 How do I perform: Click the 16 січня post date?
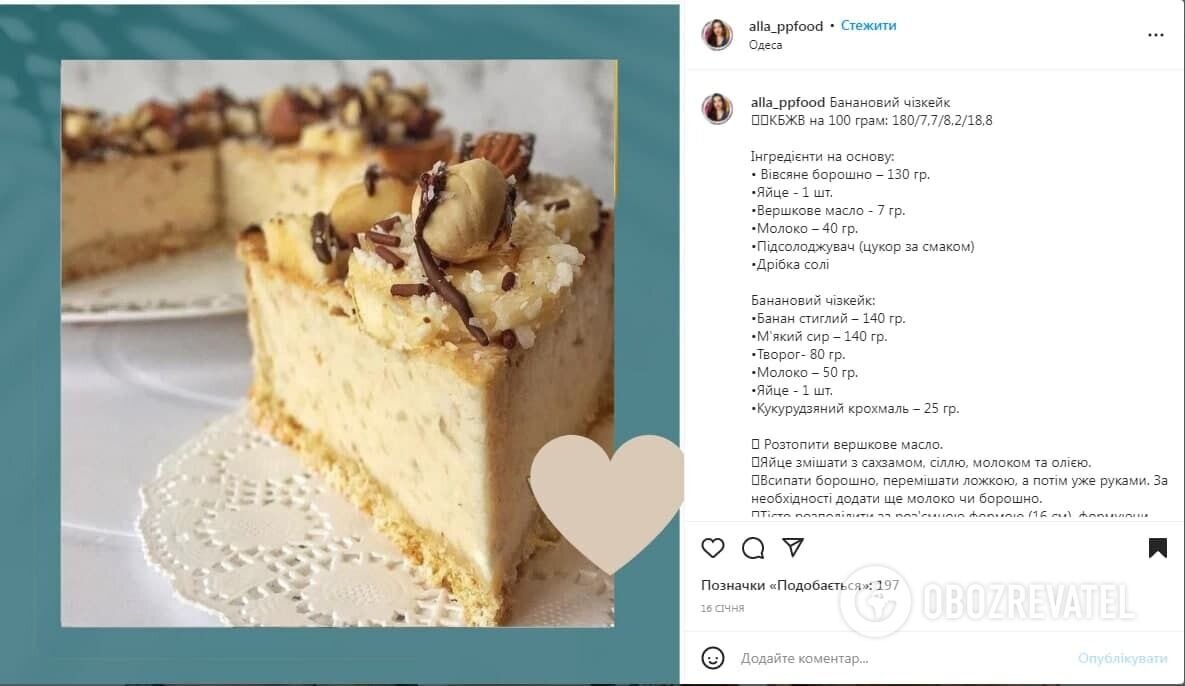[x=722, y=608]
